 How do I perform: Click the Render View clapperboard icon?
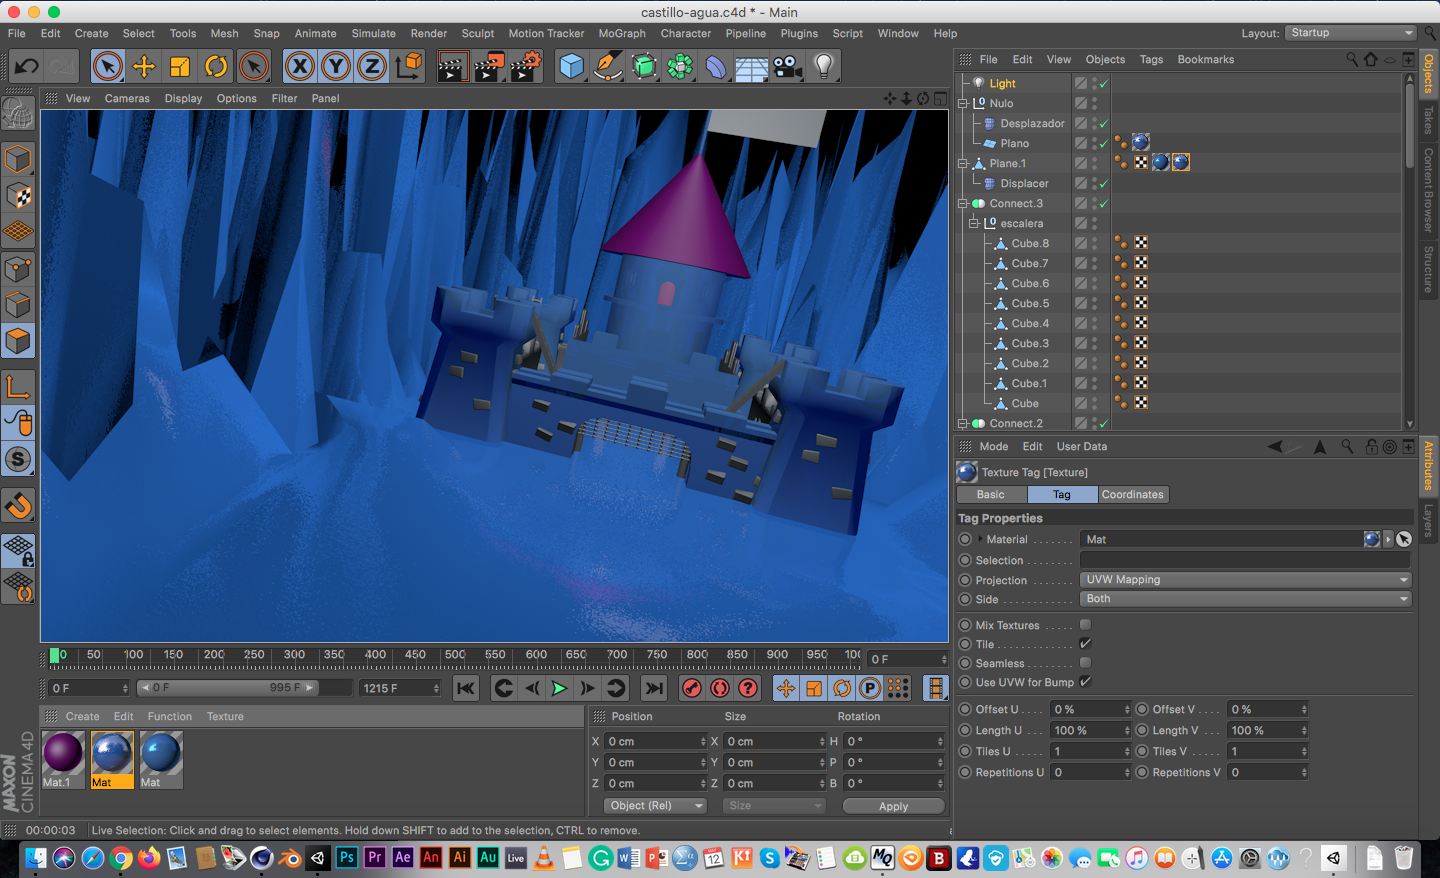pyautogui.click(x=451, y=67)
